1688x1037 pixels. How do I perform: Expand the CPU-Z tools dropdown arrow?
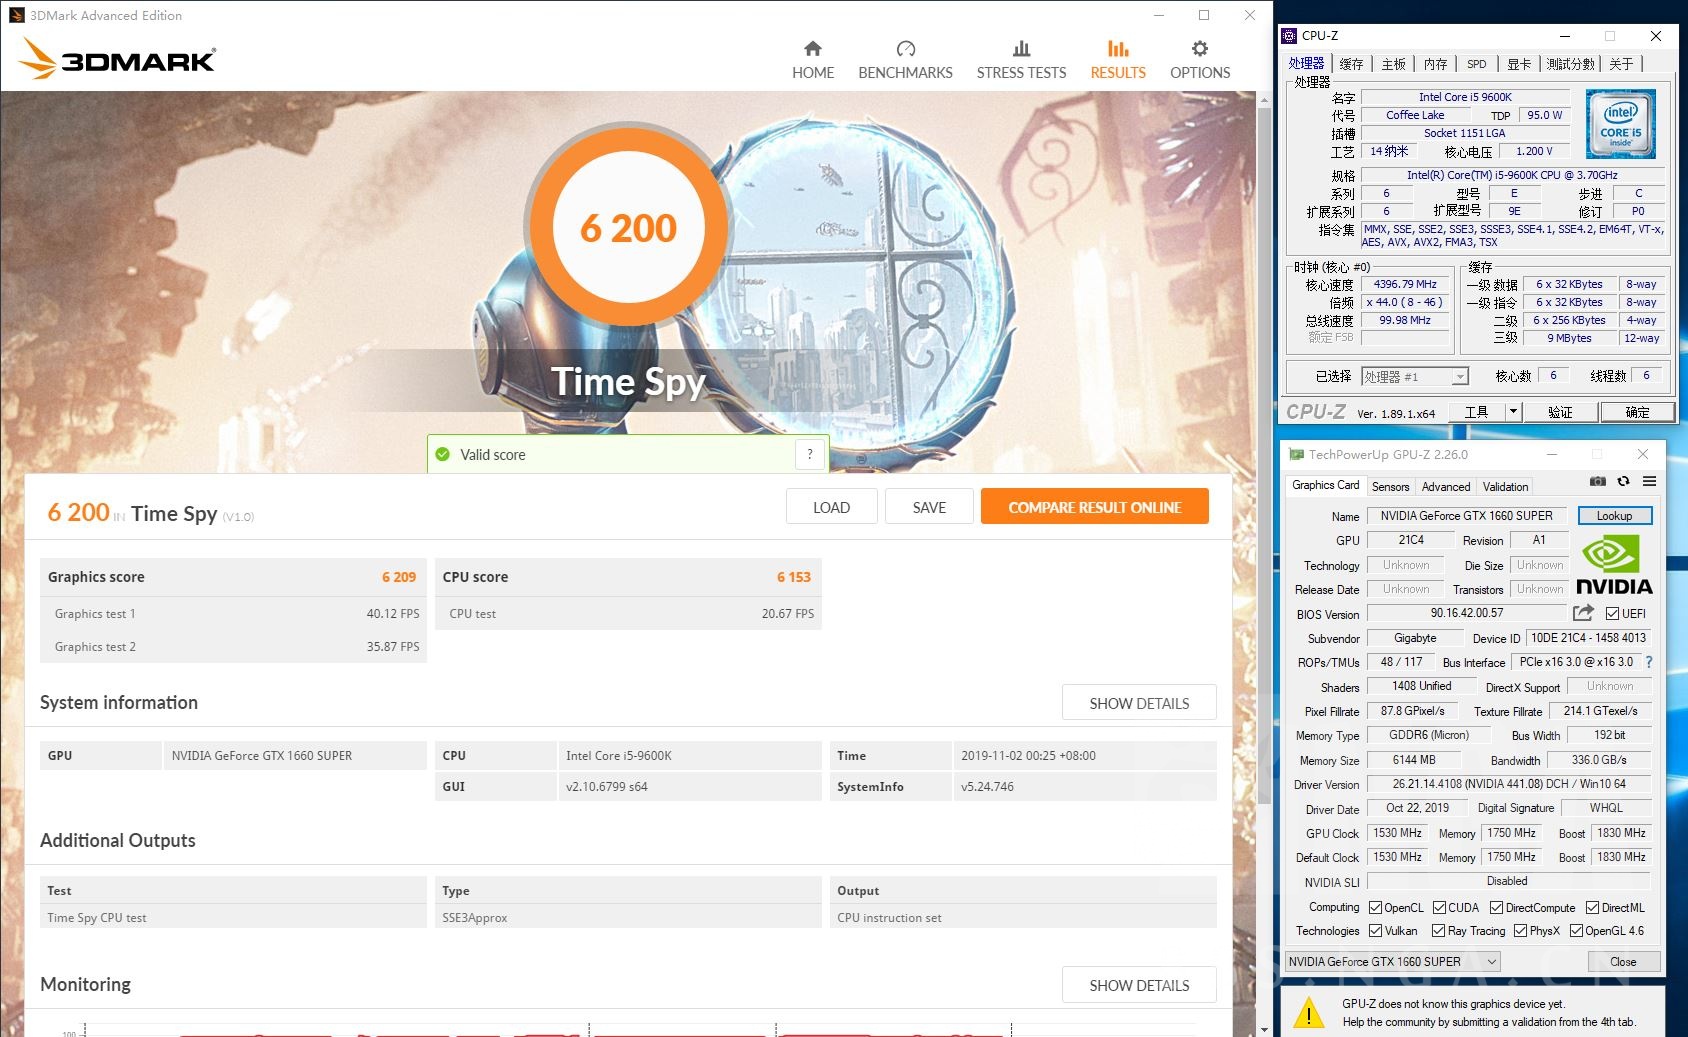pyautogui.click(x=1512, y=412)
